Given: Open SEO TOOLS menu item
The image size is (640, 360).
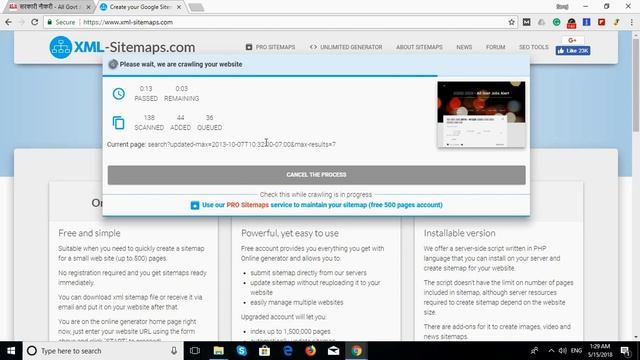Looking at the screenshot, I should point(533,47).
